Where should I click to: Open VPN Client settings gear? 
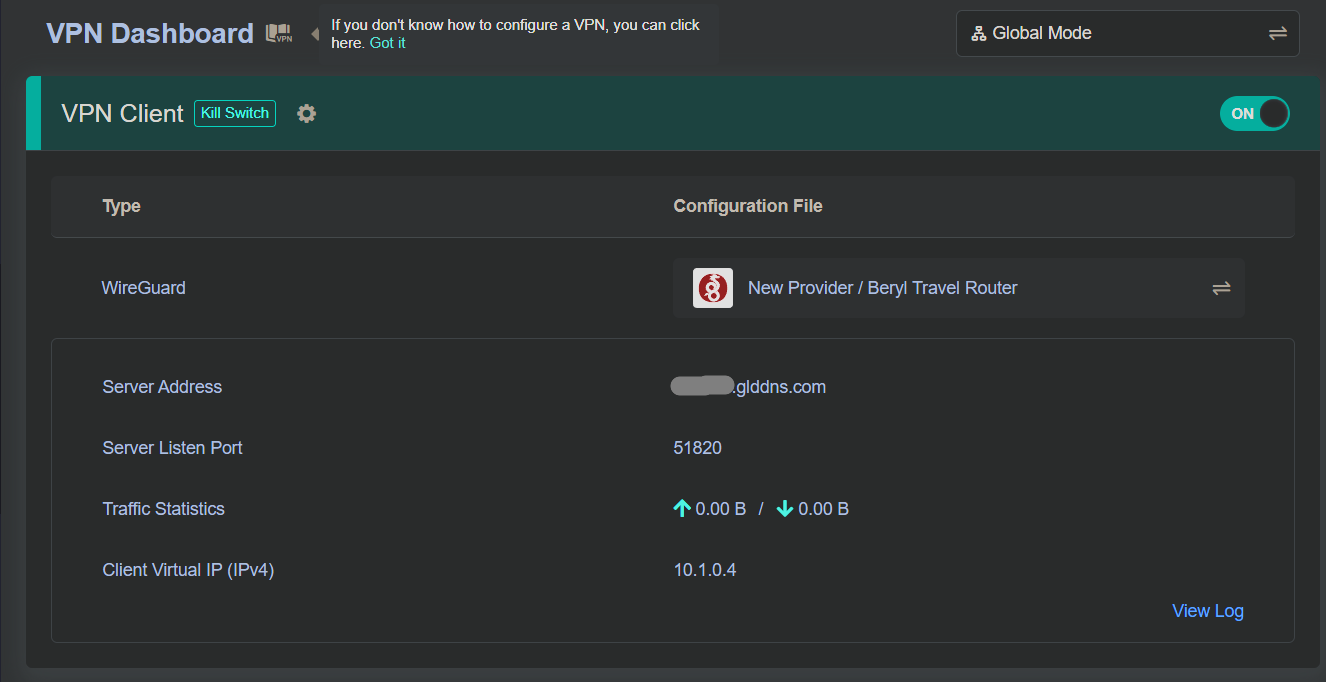pos(307,114)
